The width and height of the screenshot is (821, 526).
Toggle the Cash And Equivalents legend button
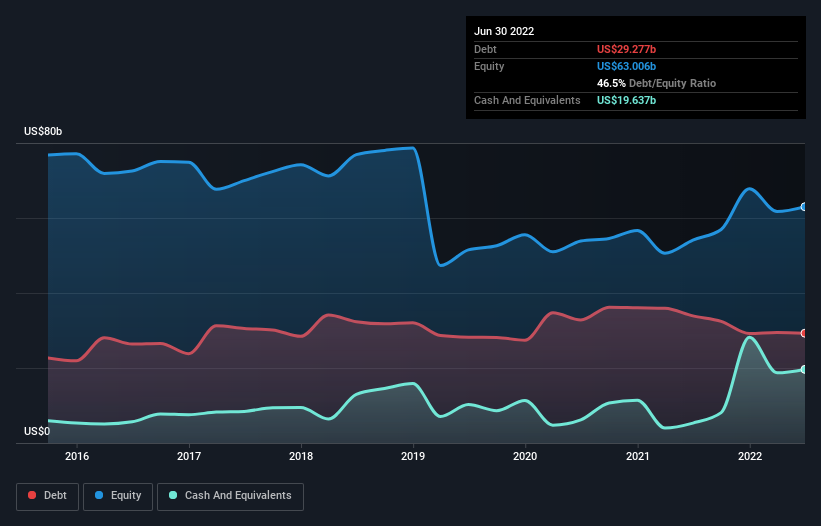[x=230, y=496]
